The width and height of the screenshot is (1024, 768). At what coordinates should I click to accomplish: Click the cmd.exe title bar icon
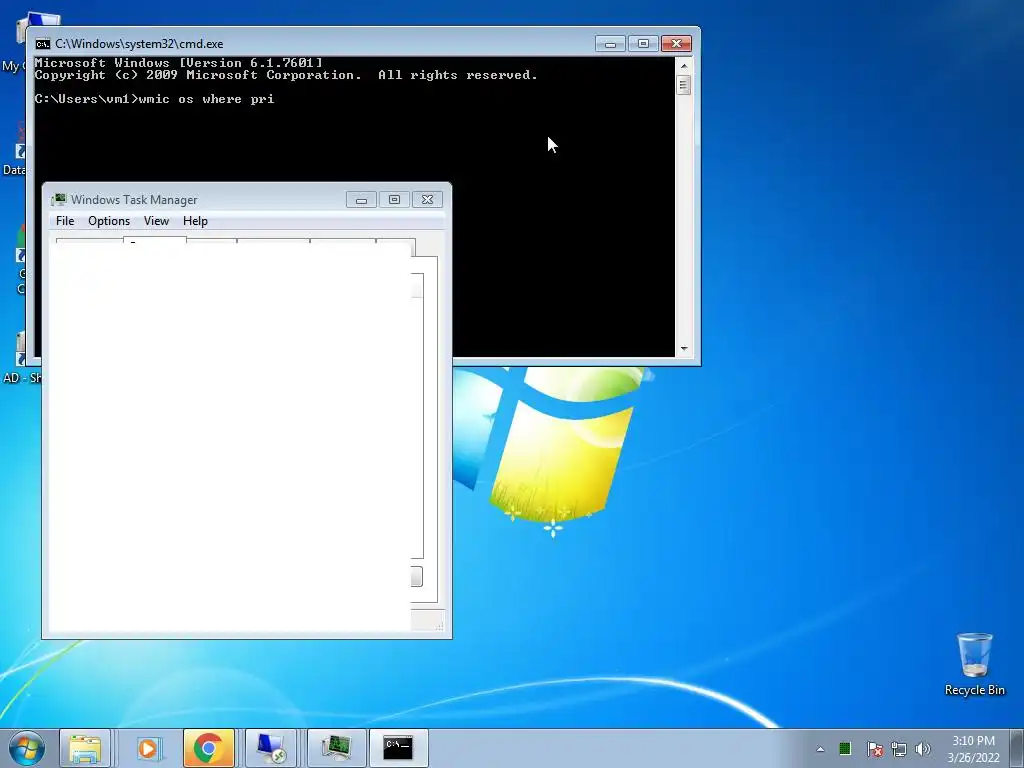[x=42, y=44]
